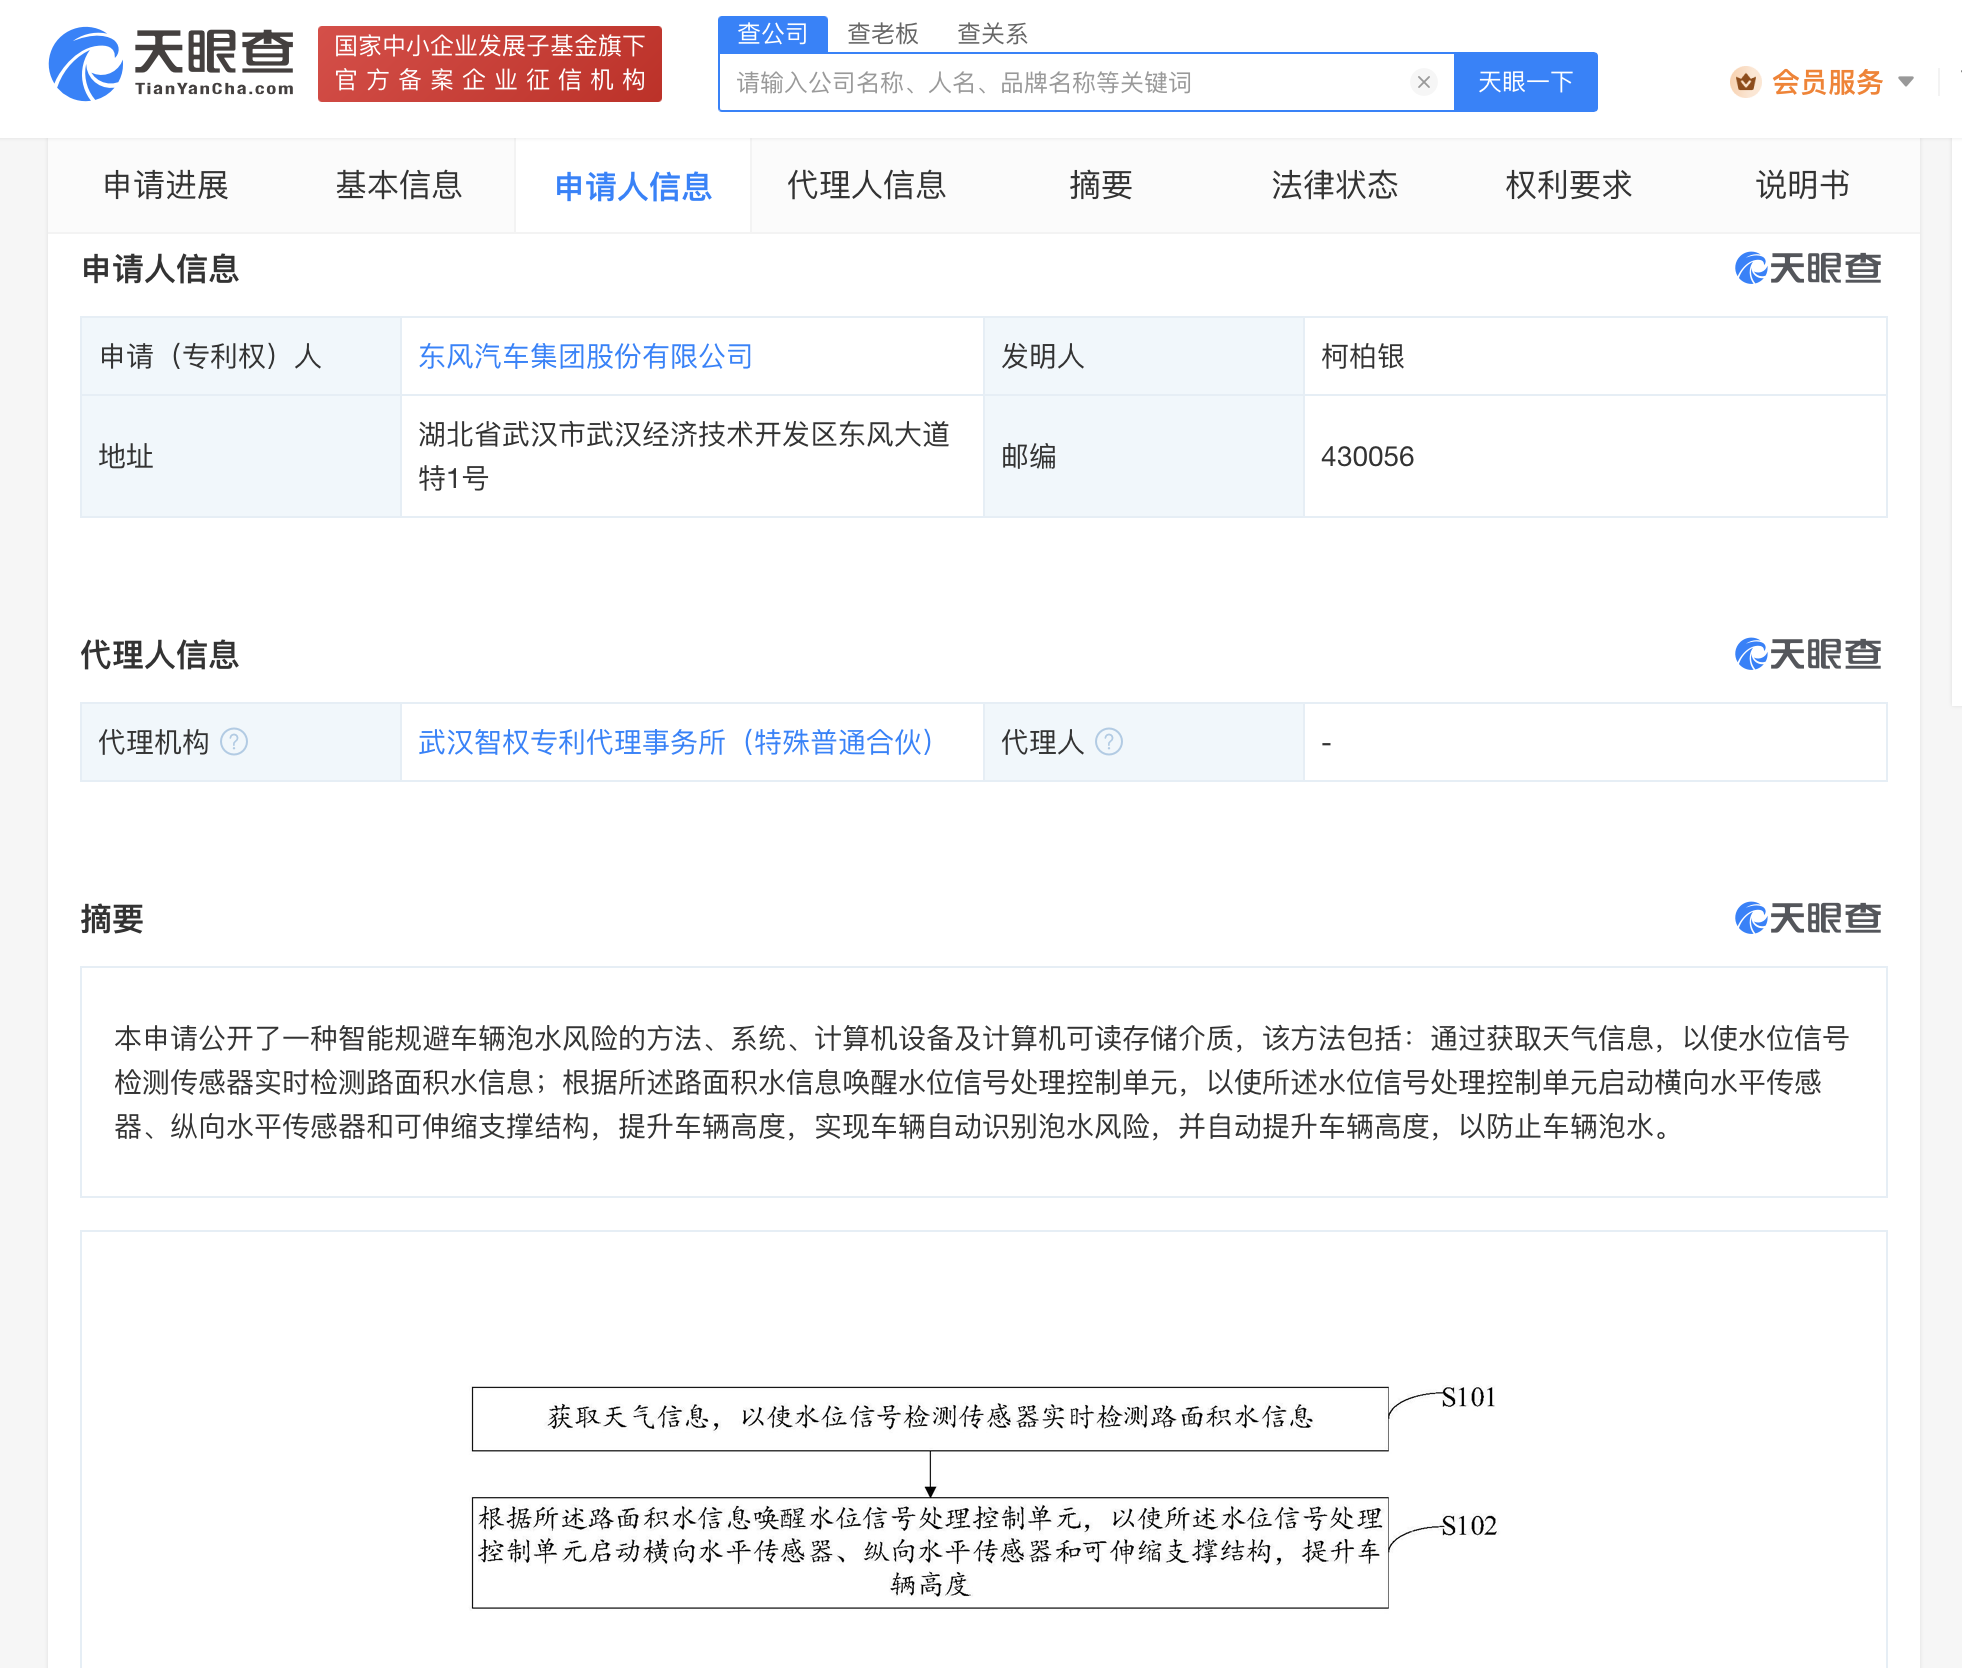Select the 查关系 search tab
This screenshot has height=1668, width=1962.
coord(993,34)
